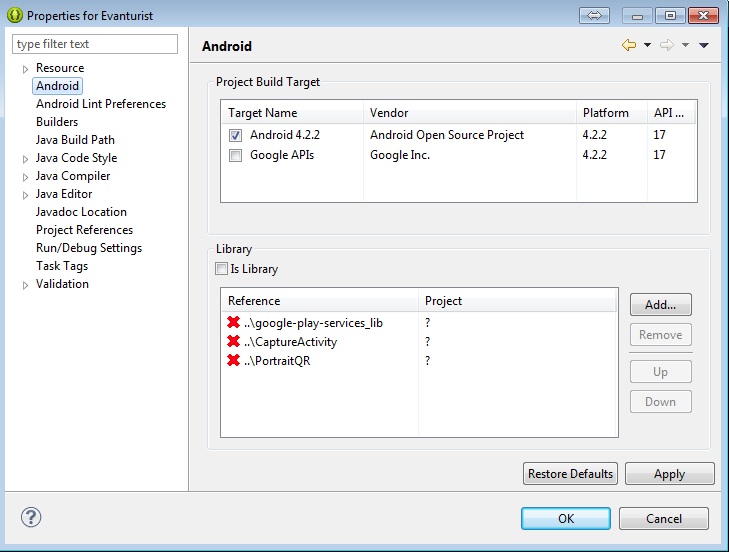
Task: Expand the Resource tree node
Action: [x=26, y=69]
